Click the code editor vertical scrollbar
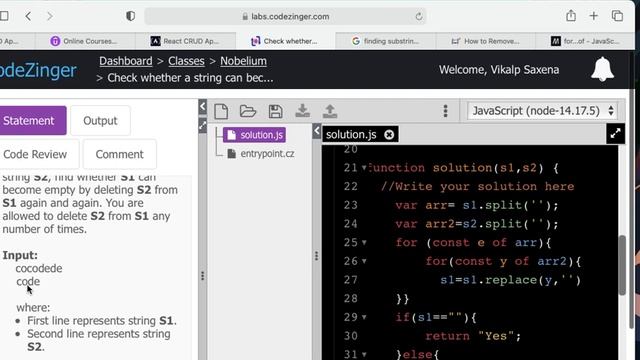This screenshot has height=360, width=640. (622, 265)
